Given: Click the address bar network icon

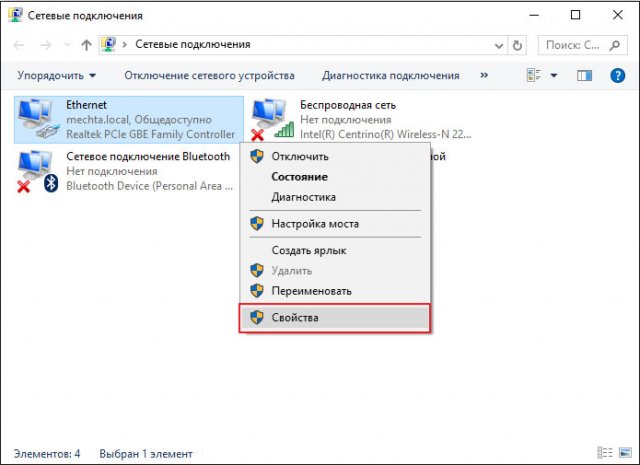Looking at the screenshot, I should pyautogui.click(x=109, y=44).
